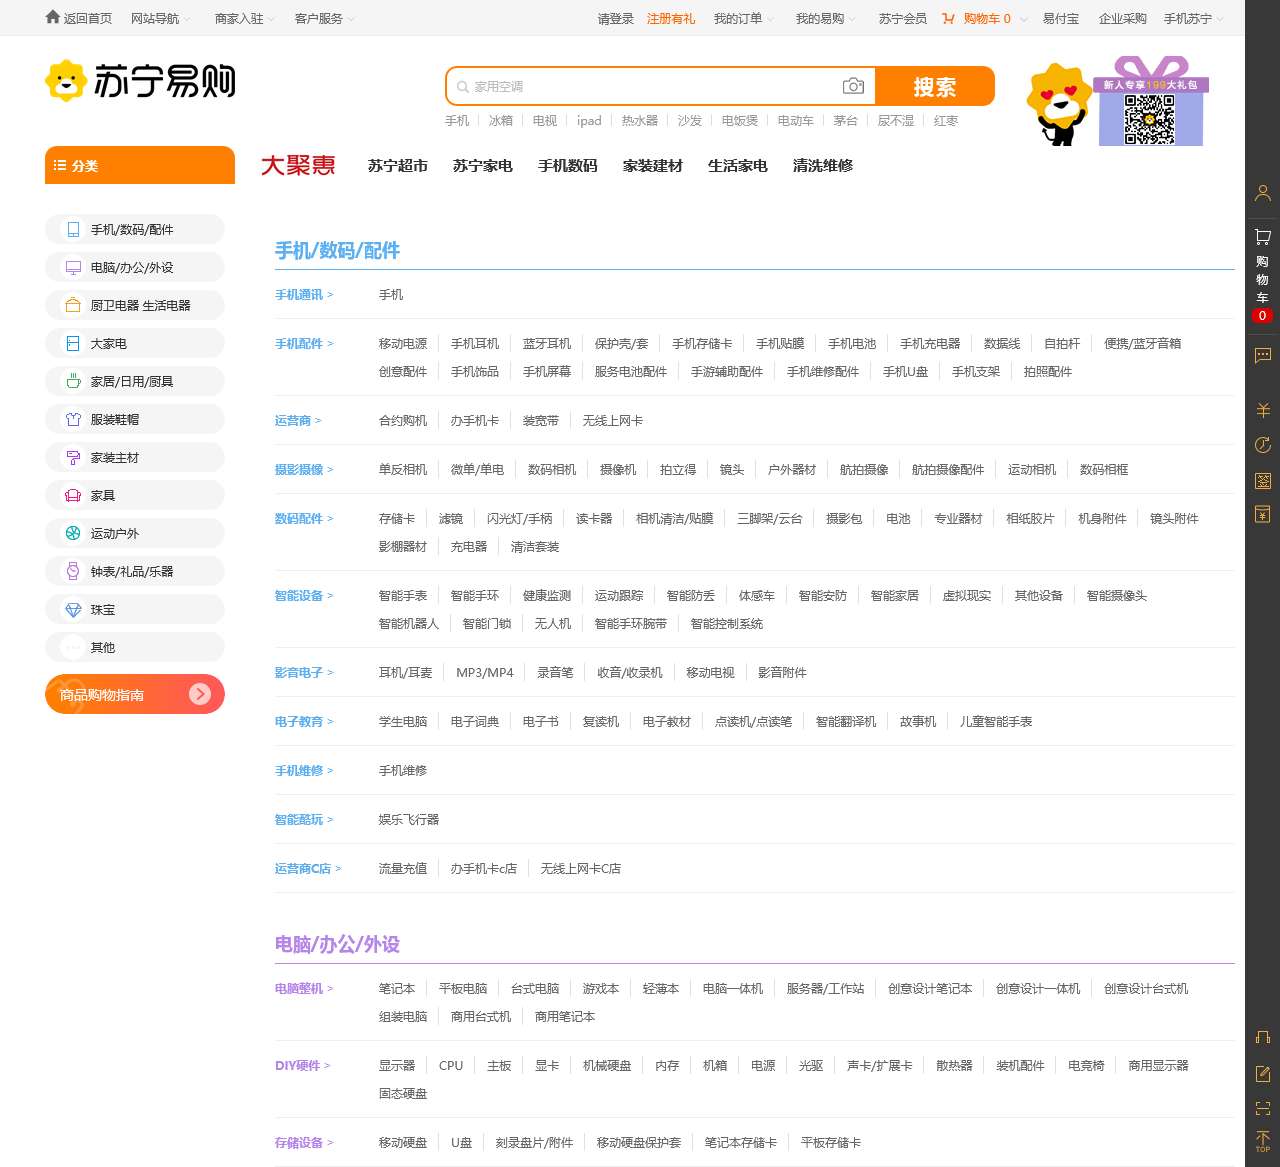Open the 手机数码 navigation tab
Viewport: 1280px width, 1167px height.
click(567, 166)
